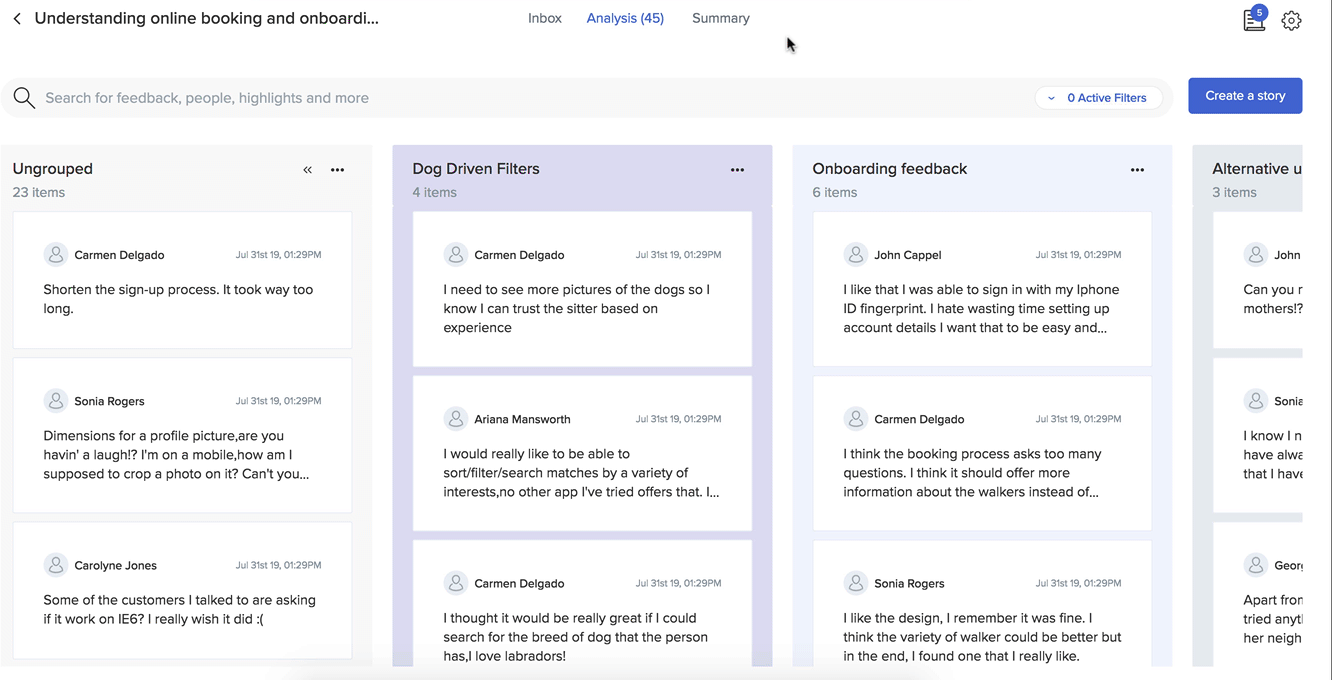Open the notes icon with badge 5
Viewport: 1332px width, 680px height.
(1254, 20)
